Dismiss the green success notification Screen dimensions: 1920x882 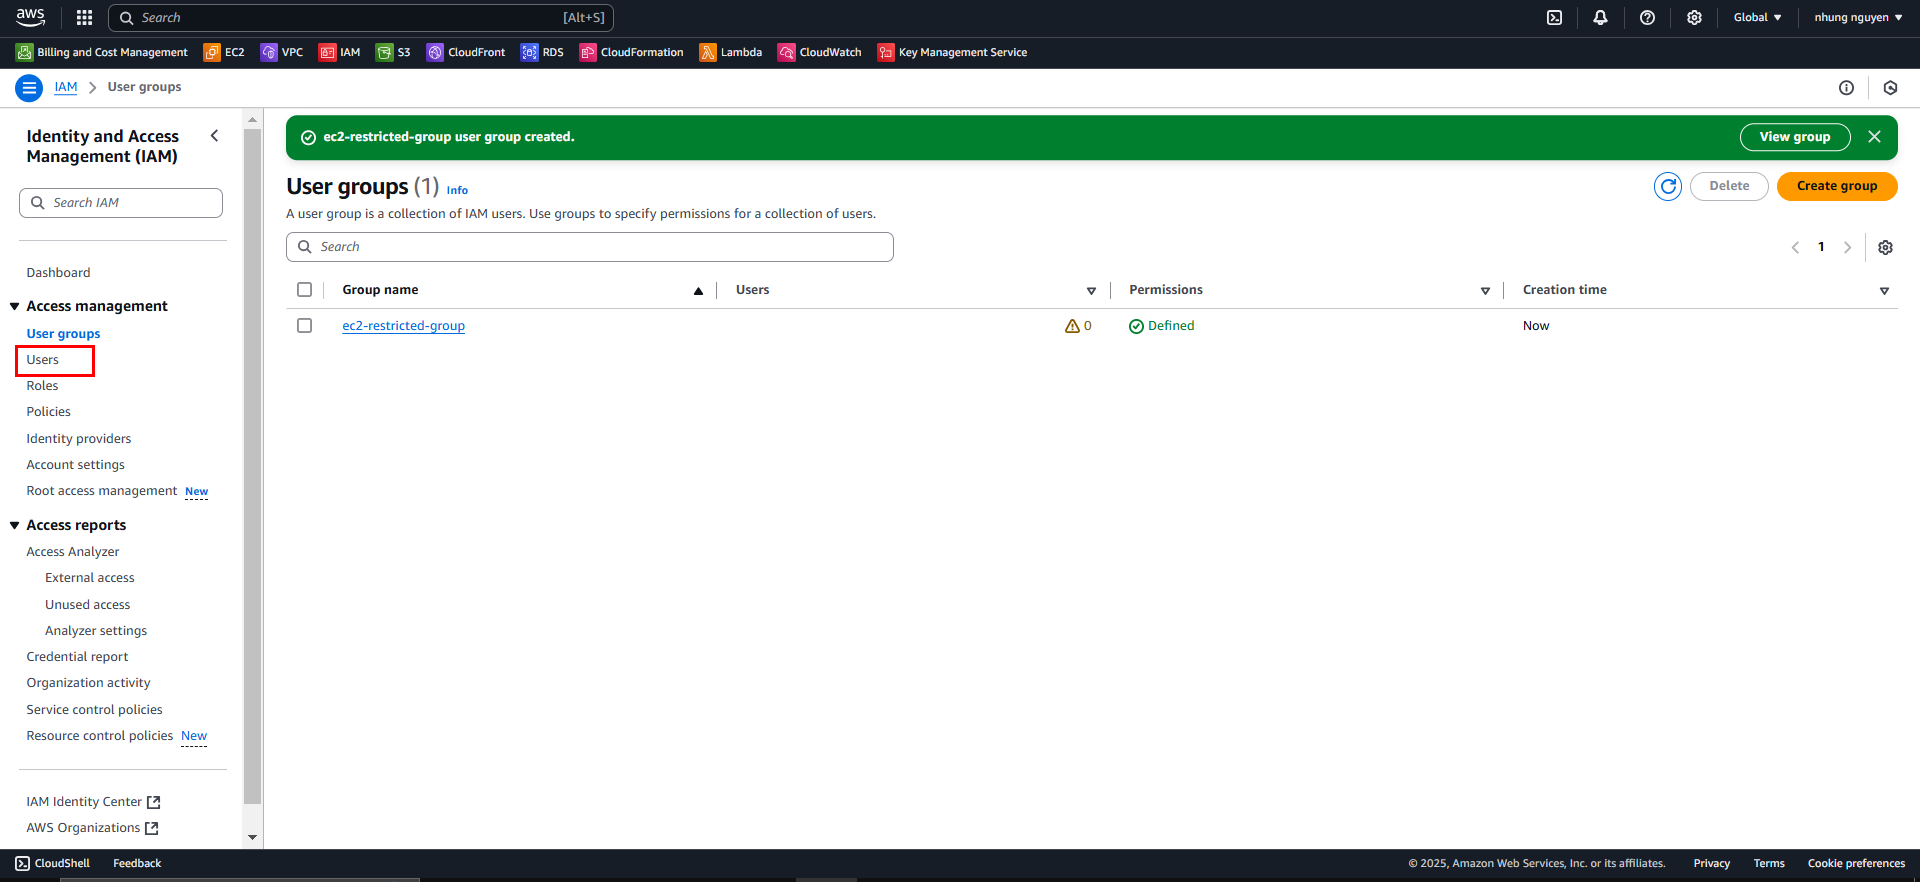[1874, 137]
